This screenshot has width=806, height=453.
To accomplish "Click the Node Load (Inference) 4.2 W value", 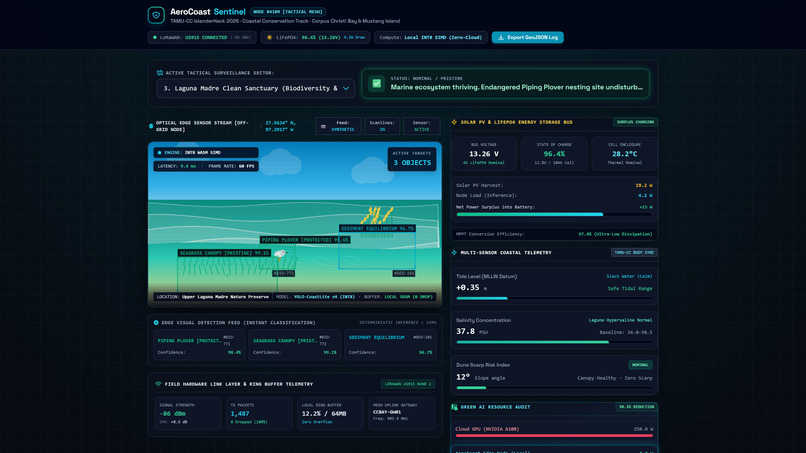I will pyautogui.click(x=645, y=195).
